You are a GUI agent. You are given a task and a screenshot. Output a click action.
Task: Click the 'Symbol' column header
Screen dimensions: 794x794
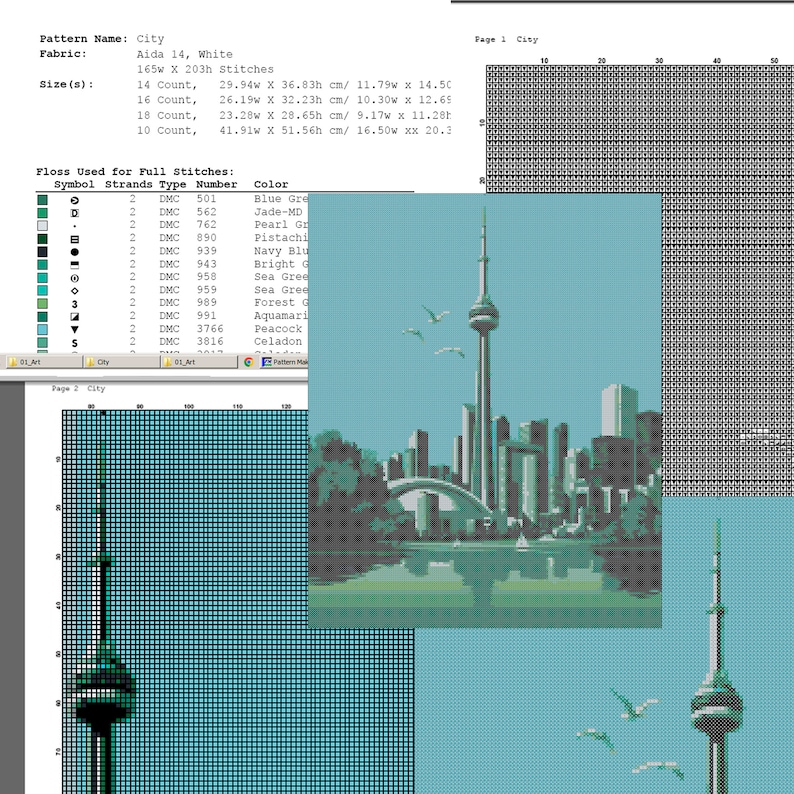point(74,184)
